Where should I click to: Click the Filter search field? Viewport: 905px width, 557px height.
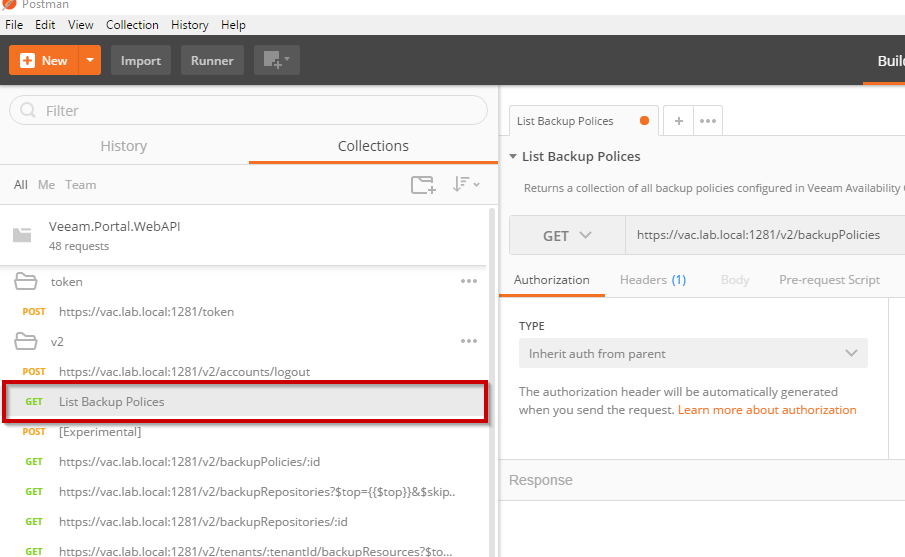coord(248,110)
